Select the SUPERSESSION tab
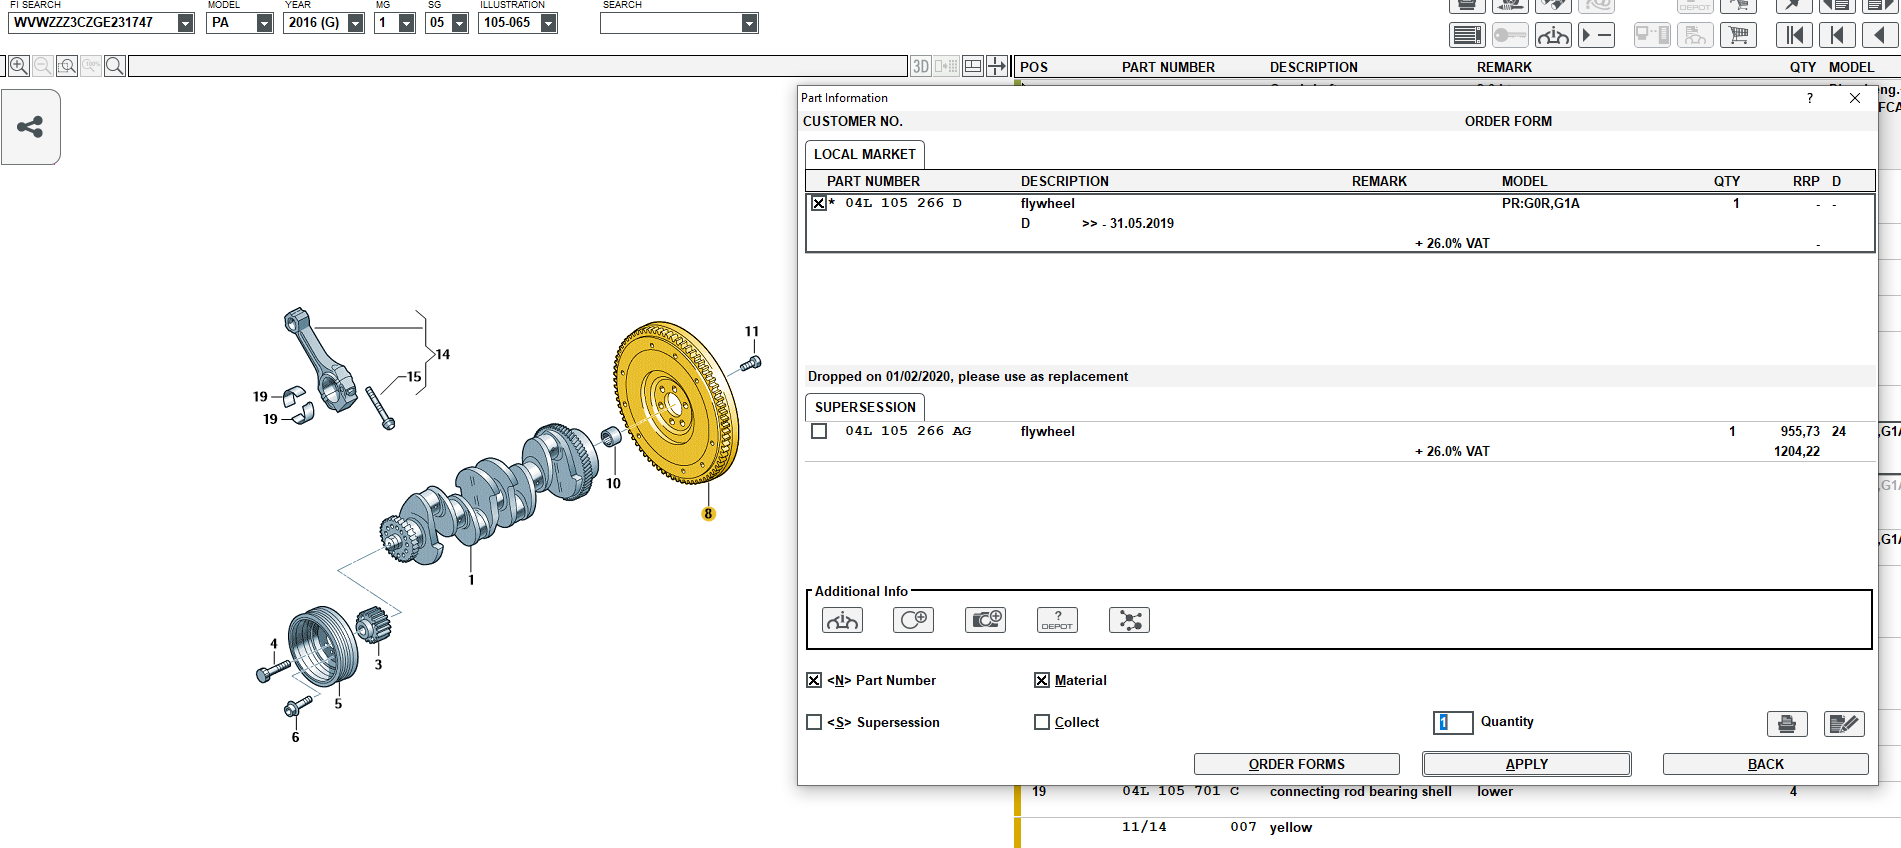 [864, 407]
